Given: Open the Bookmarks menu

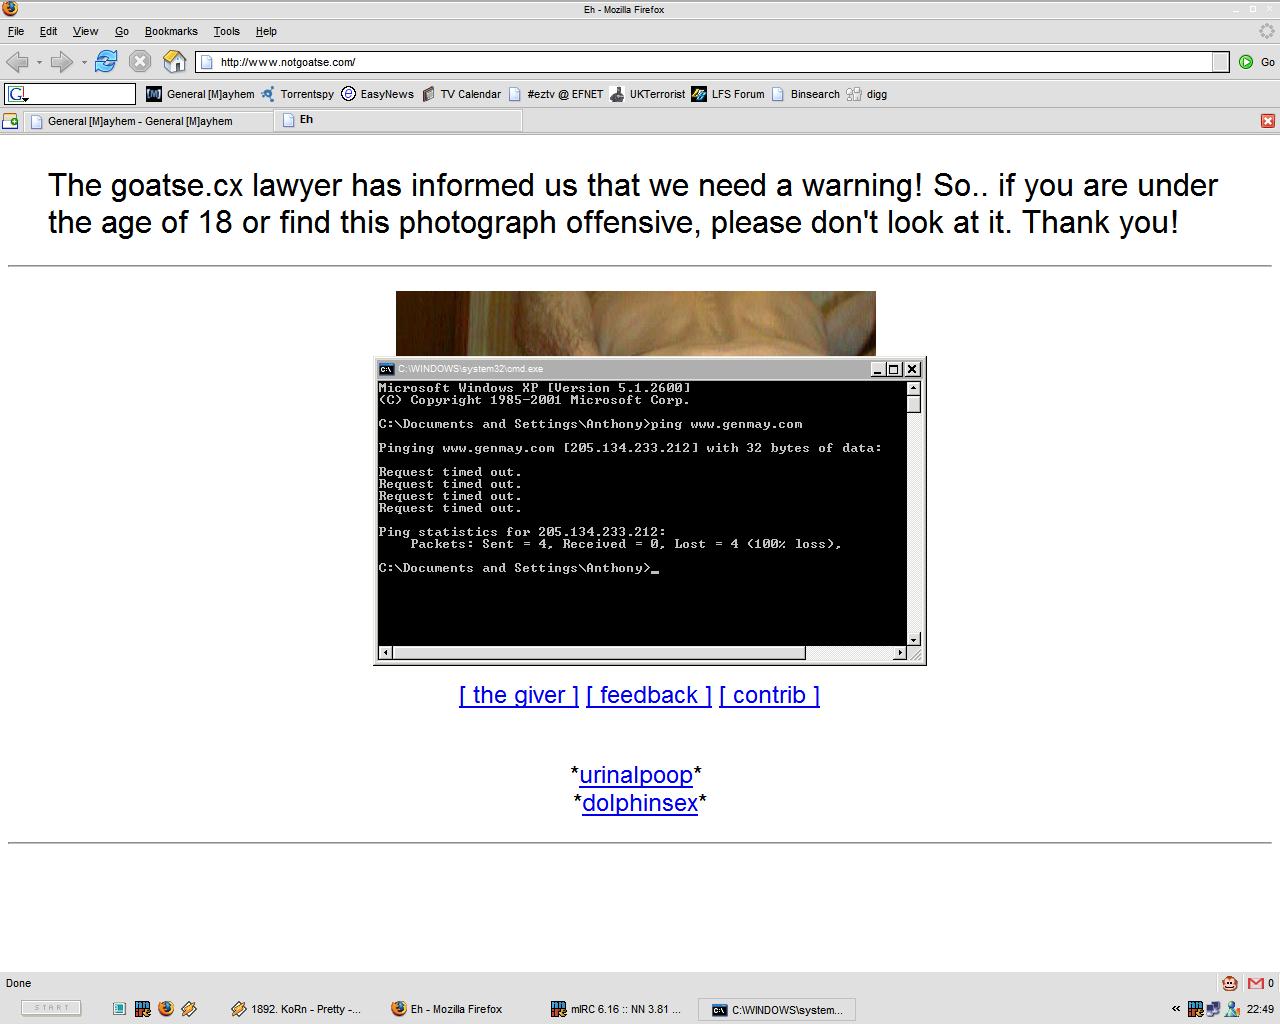Looking at the screenshot, I should pos(171,31).
